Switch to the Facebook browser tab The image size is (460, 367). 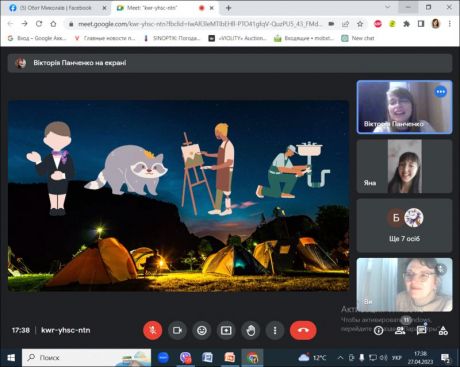(55, 8)
